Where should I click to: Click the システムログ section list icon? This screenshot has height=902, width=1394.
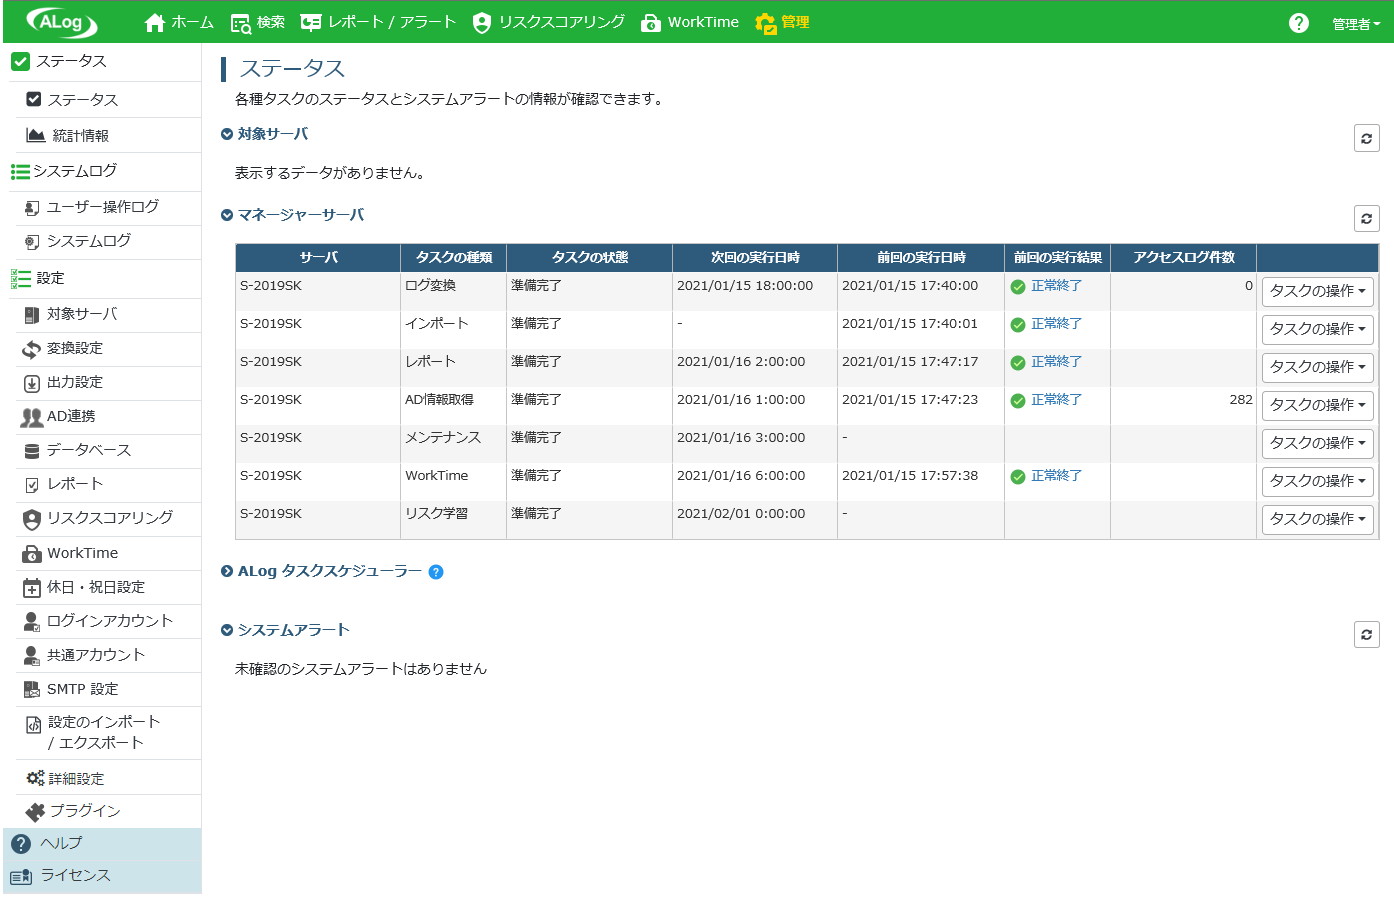[20, 172]
